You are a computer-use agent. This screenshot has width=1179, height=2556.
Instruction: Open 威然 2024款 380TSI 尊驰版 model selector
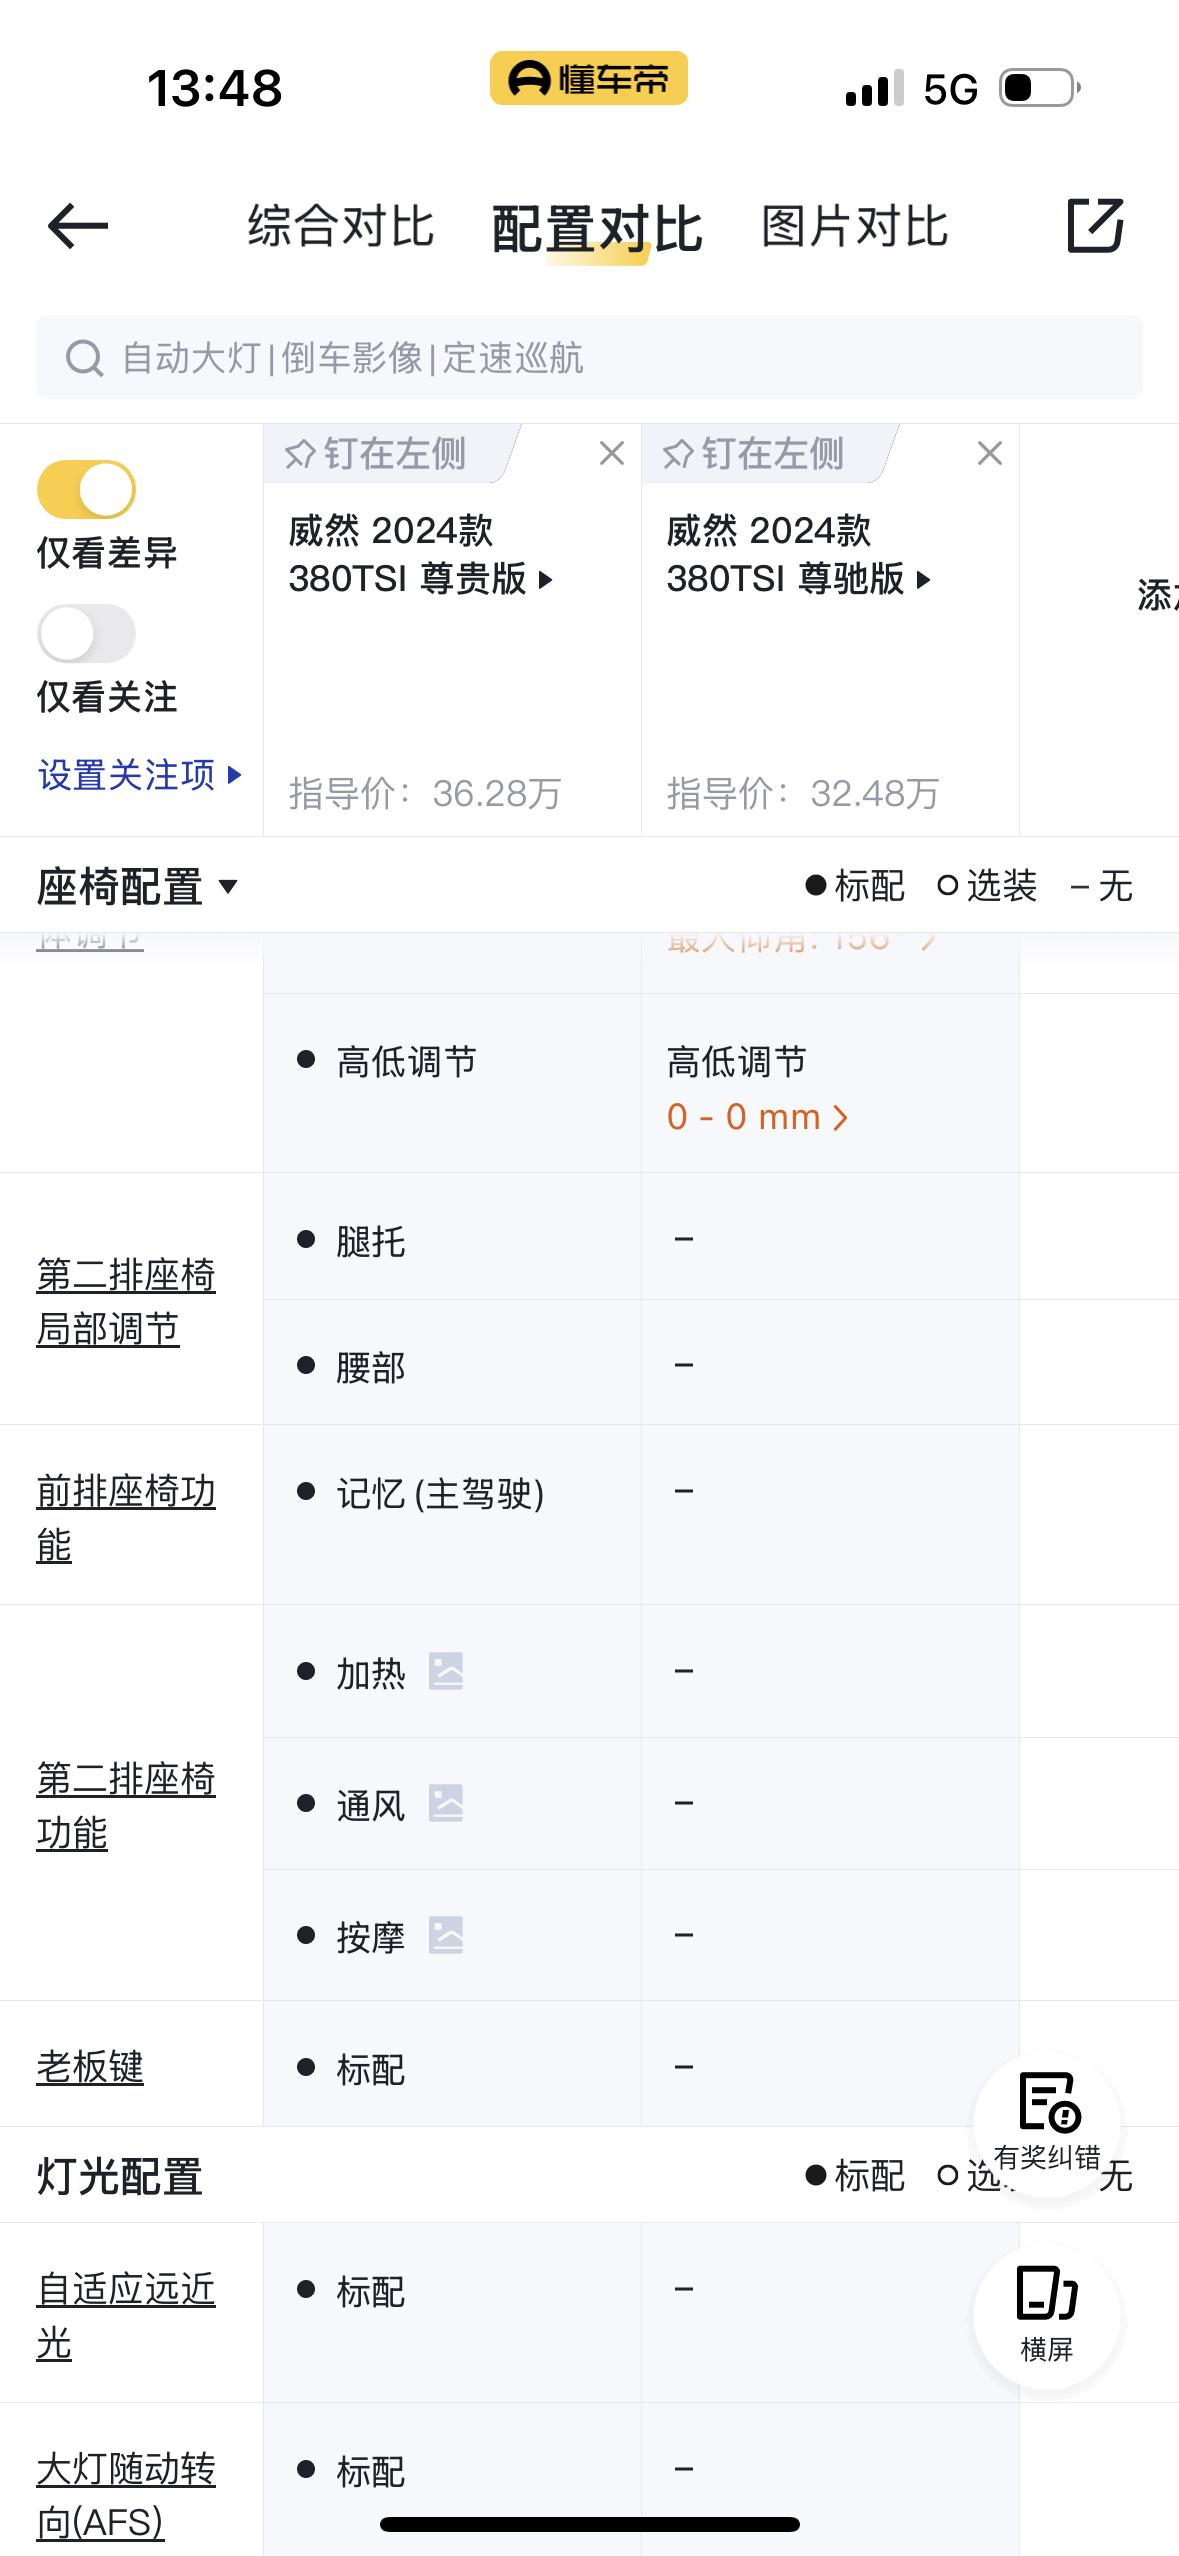coord(798,556)
